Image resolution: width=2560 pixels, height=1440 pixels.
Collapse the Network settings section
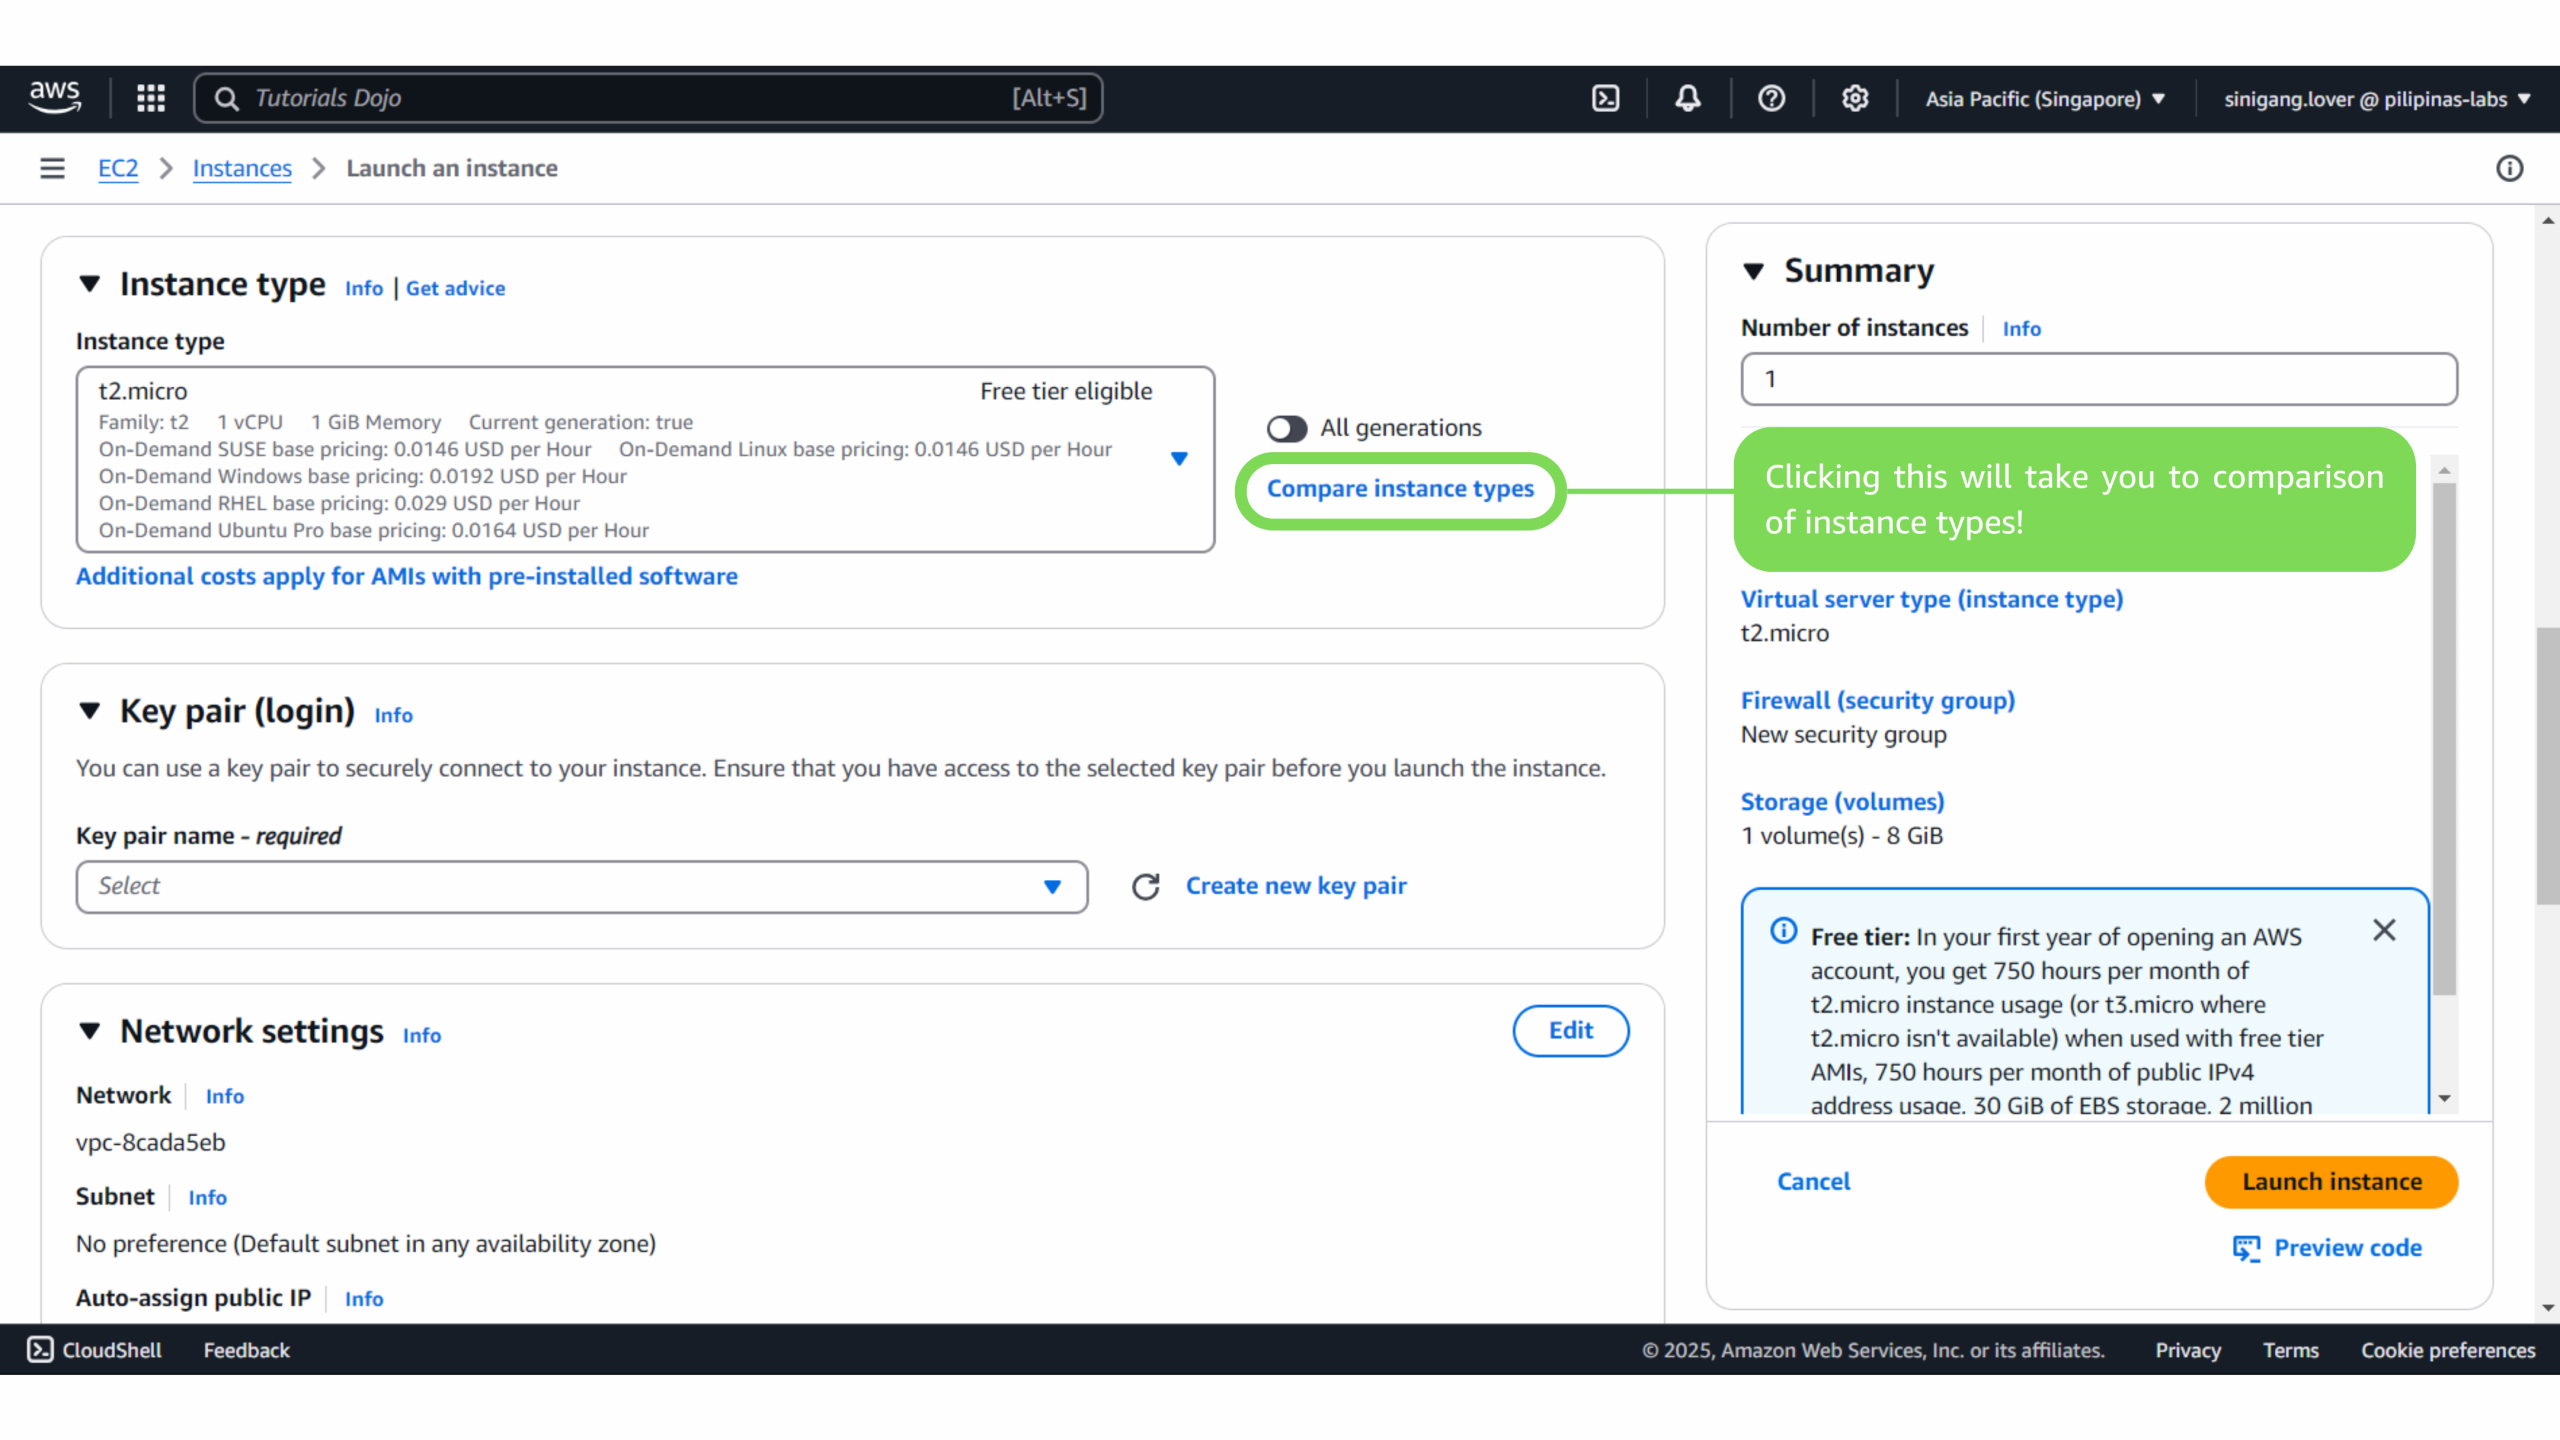90,1031
